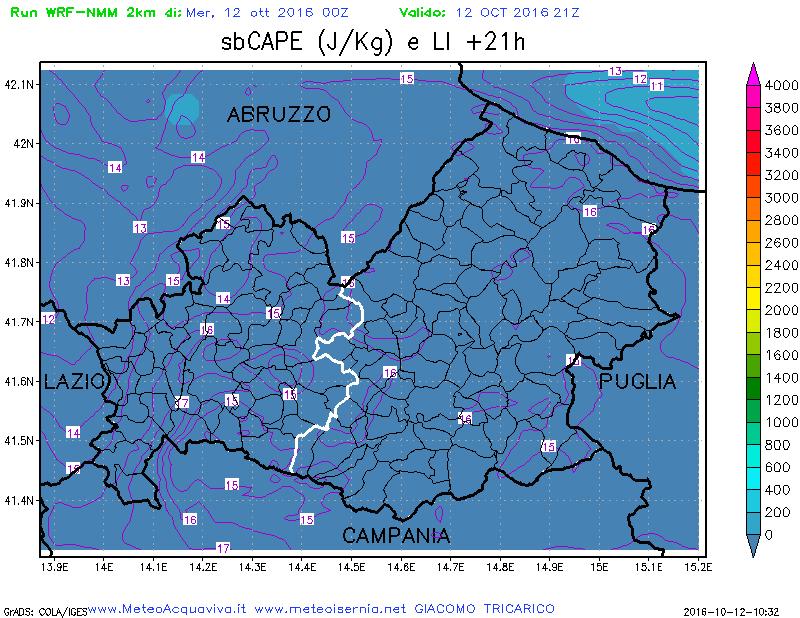Click the 15E longitude label
The image size is (800, 618).
[599, 567]
